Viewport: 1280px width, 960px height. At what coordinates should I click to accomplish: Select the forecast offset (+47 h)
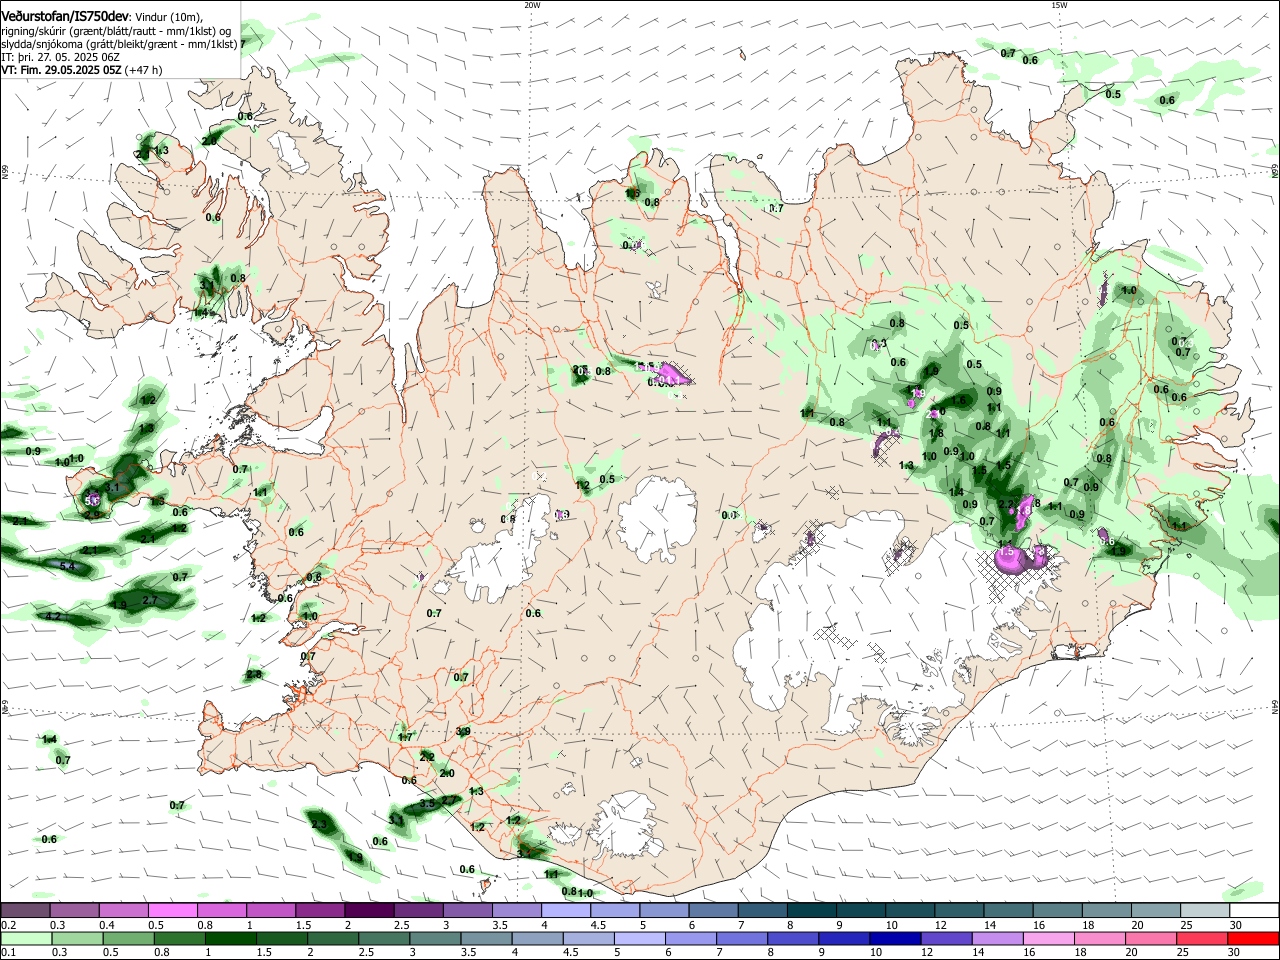coord(144,70)
